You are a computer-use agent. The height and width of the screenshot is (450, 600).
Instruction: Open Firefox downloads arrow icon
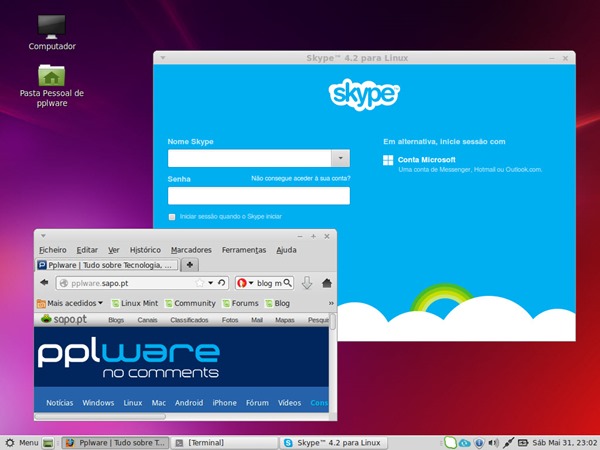tap(307, 283)
